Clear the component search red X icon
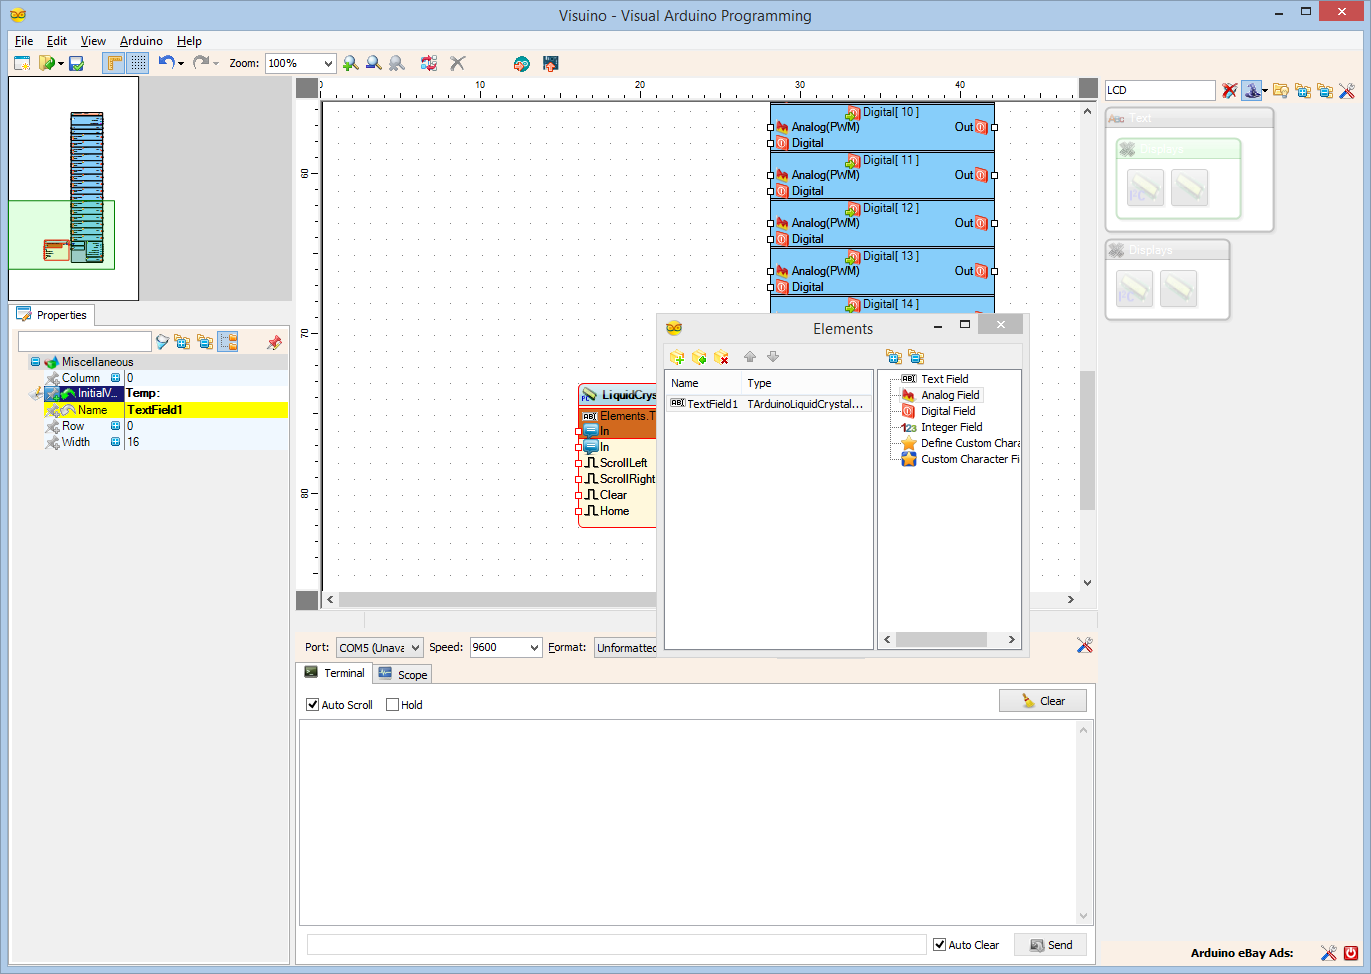 coord(1230,90)
